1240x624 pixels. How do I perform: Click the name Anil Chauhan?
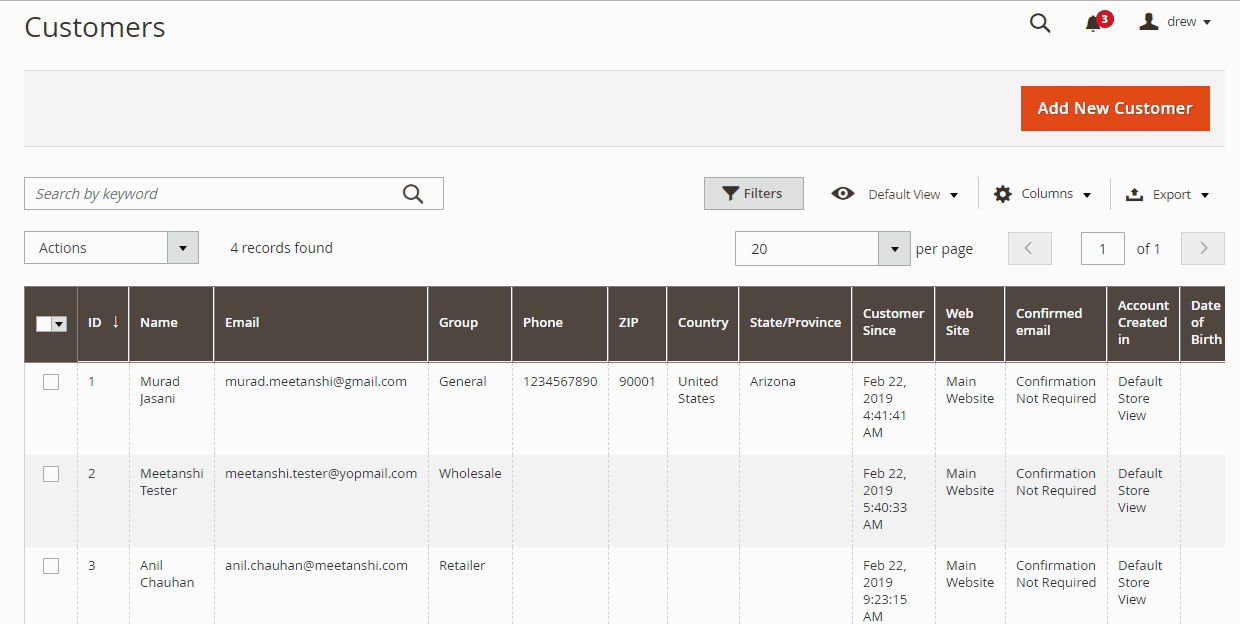[167, 574]
